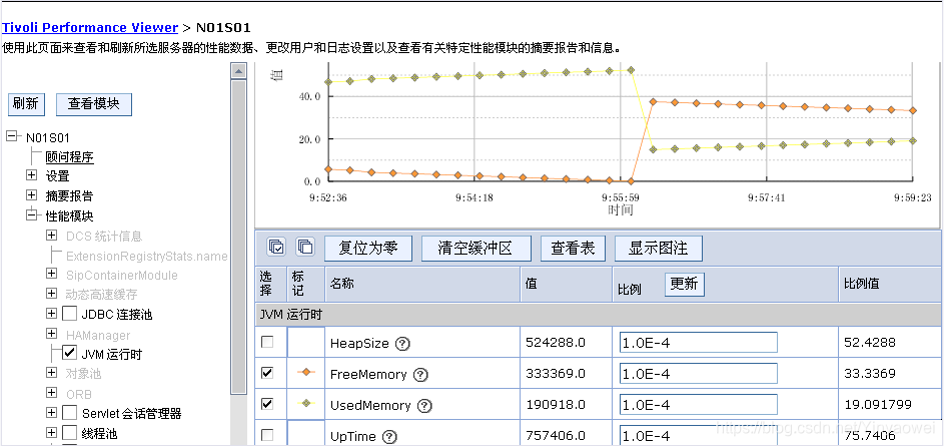Click the FreeMemory scale input field
The width and height of the screenshot is (944, 446).
(x=698, y=374)
